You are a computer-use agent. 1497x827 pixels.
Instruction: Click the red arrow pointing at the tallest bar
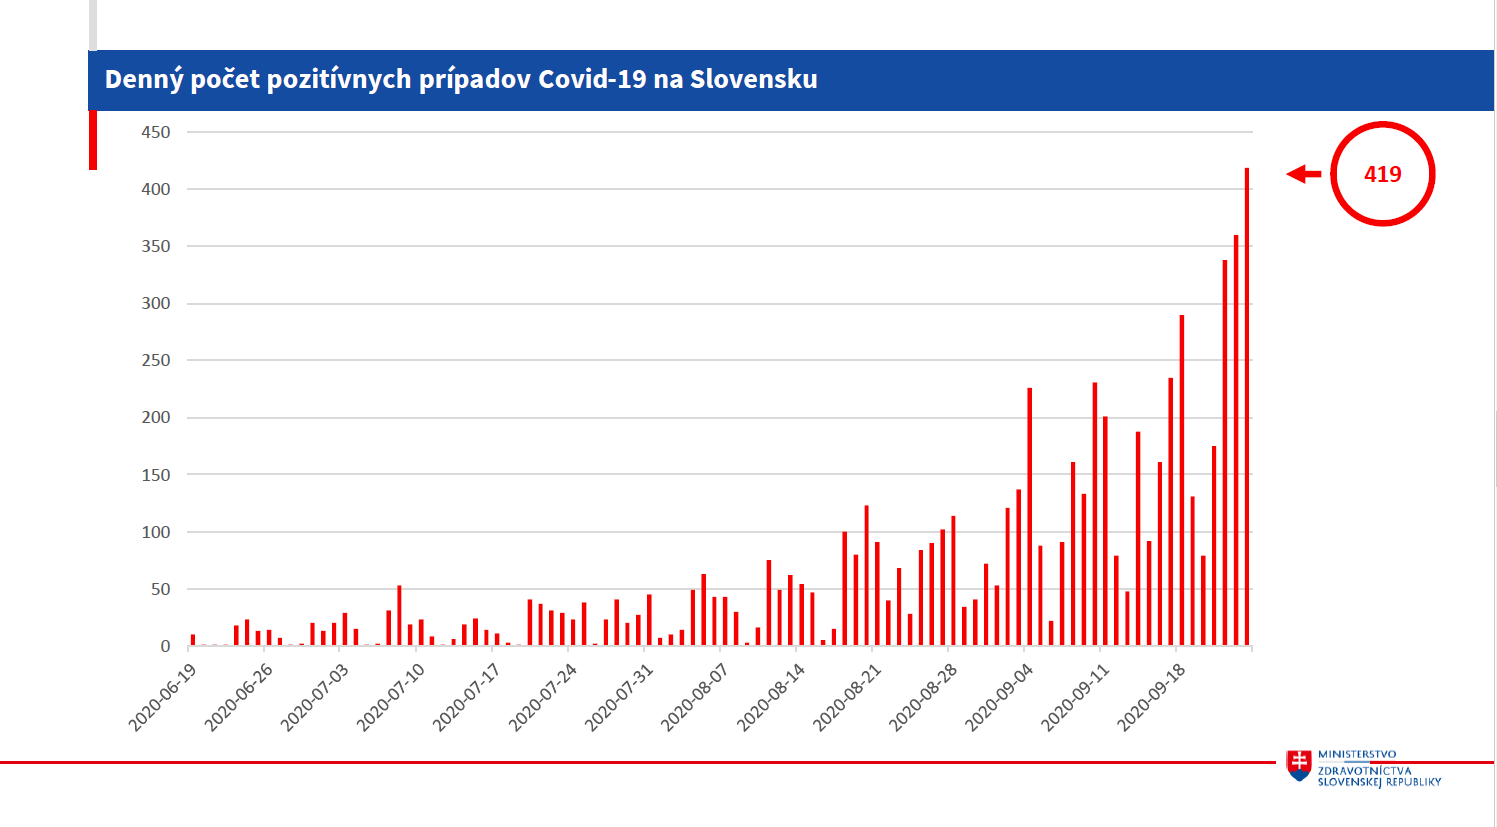1303,174
